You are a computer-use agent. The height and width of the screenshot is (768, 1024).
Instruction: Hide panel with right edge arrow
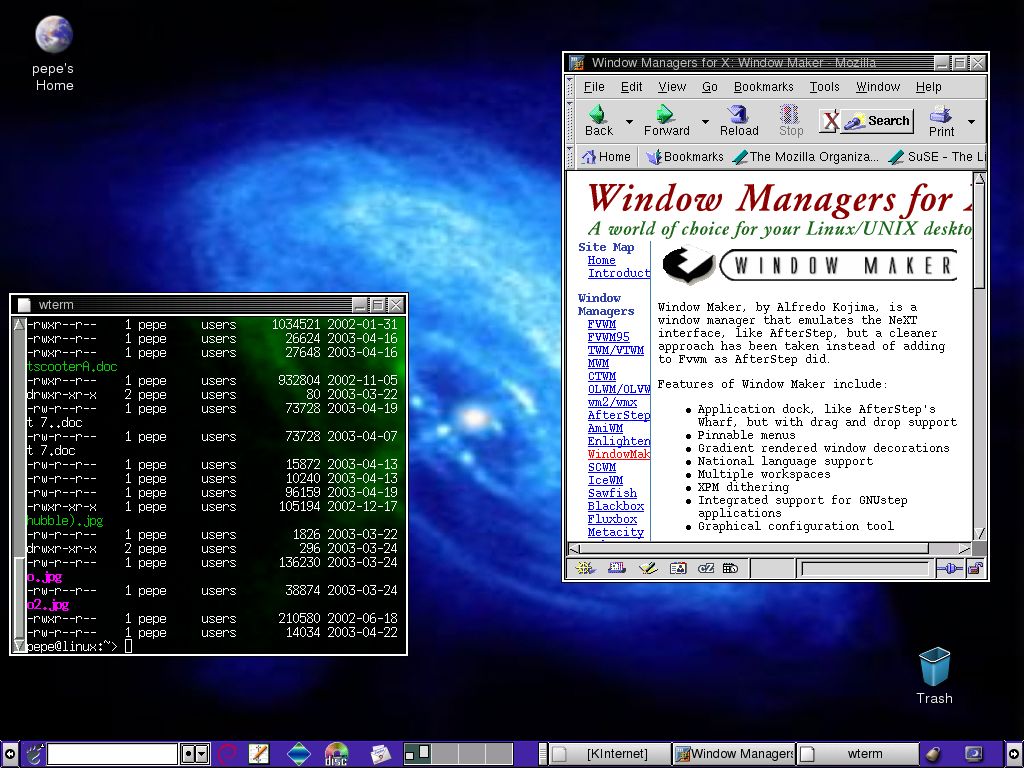pyautogui.click(x=1014, y=754)
